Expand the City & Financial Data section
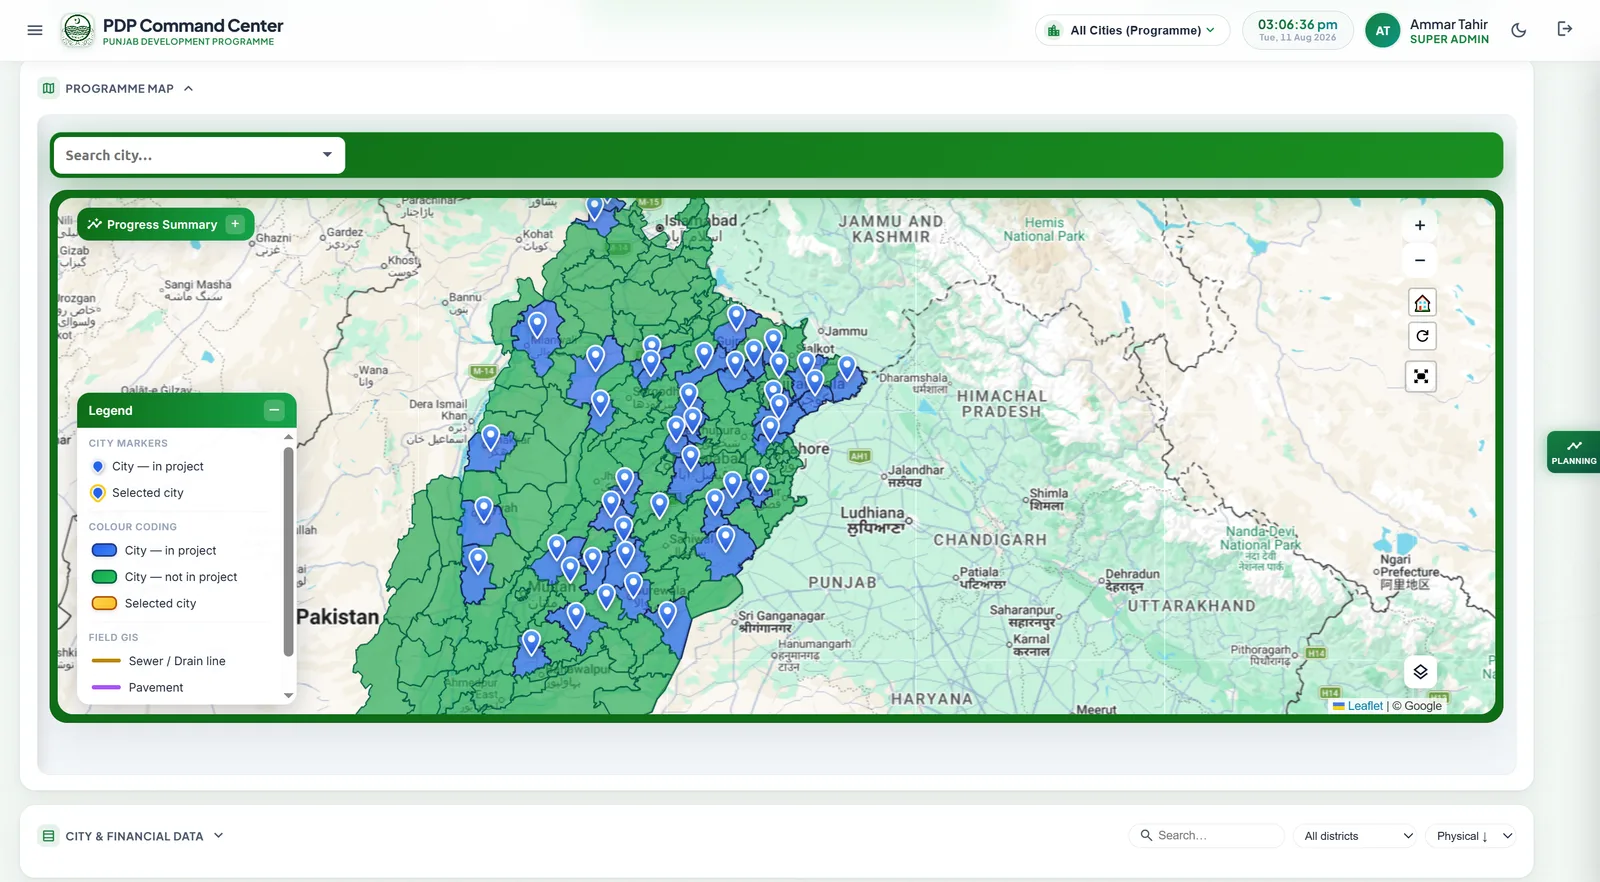This screenshot has height=882, width=1600. [219, 836]
